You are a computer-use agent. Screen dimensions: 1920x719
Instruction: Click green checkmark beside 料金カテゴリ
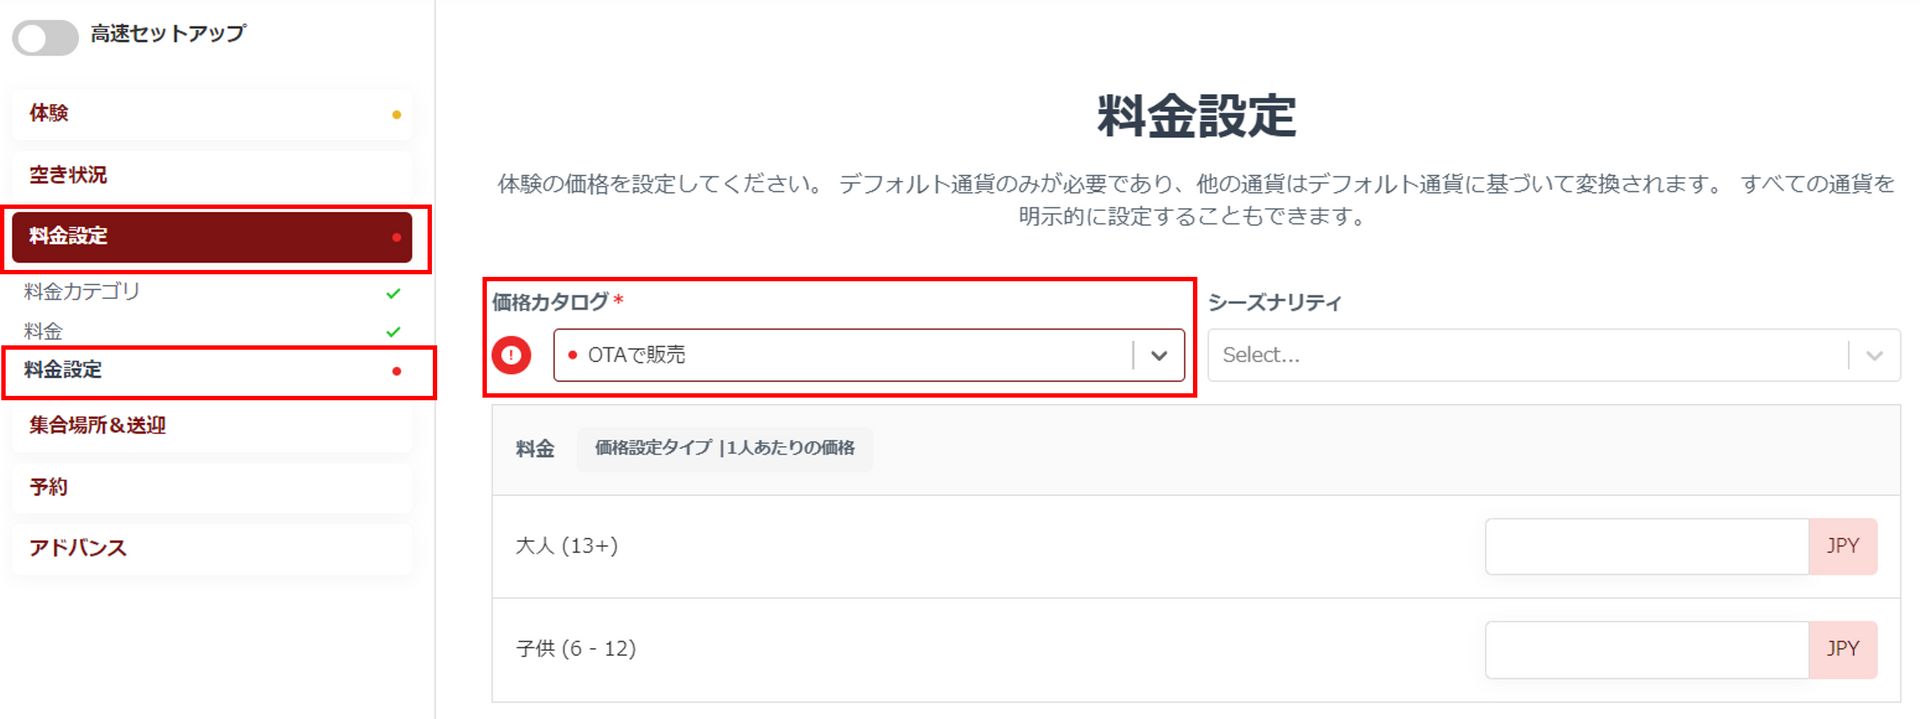pyautogui.click(x=394, y=293)
